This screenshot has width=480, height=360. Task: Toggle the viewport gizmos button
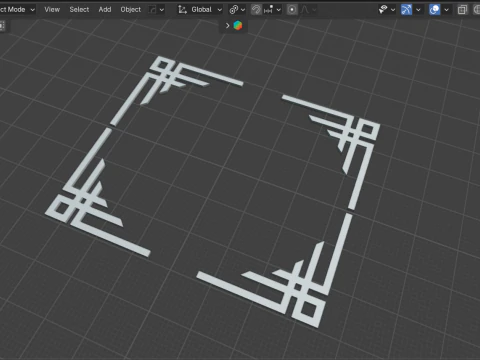click(x=406, y=10)
